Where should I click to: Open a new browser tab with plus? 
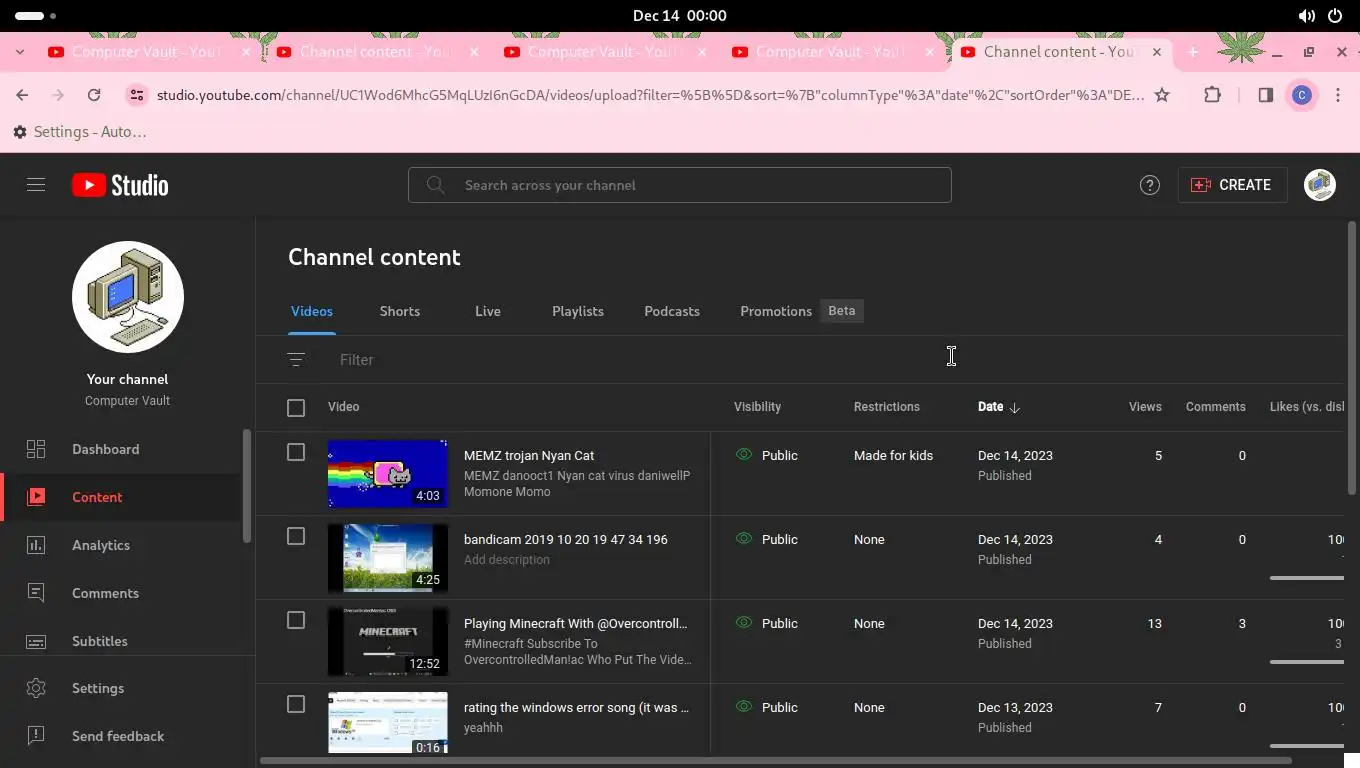click(x=1192, y=52)
